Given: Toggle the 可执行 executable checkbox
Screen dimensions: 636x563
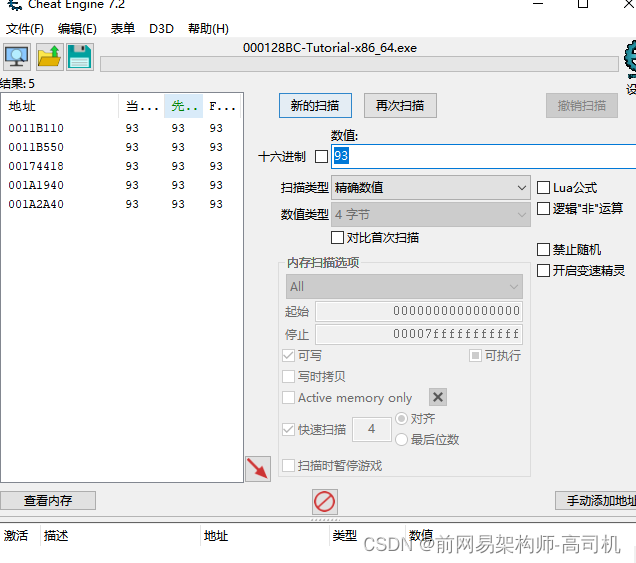Looking at the screenshot, I should (x=475, y=356).
